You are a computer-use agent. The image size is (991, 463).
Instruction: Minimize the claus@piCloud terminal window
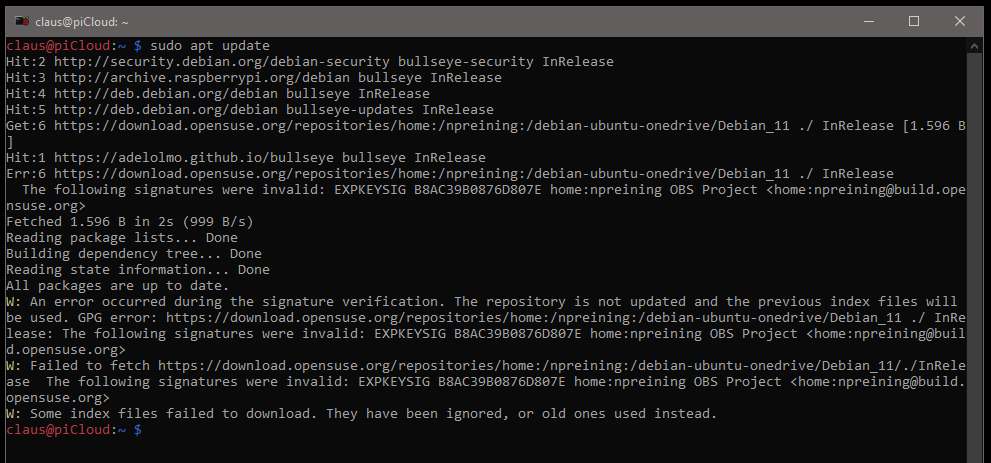(x=868, y=21)
